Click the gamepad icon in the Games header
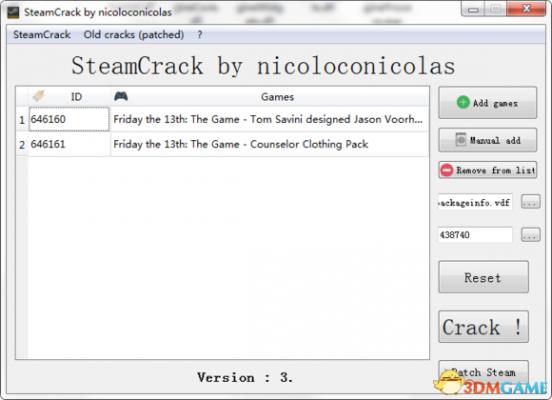The image size is (552, 400). (x=121, y=96)
